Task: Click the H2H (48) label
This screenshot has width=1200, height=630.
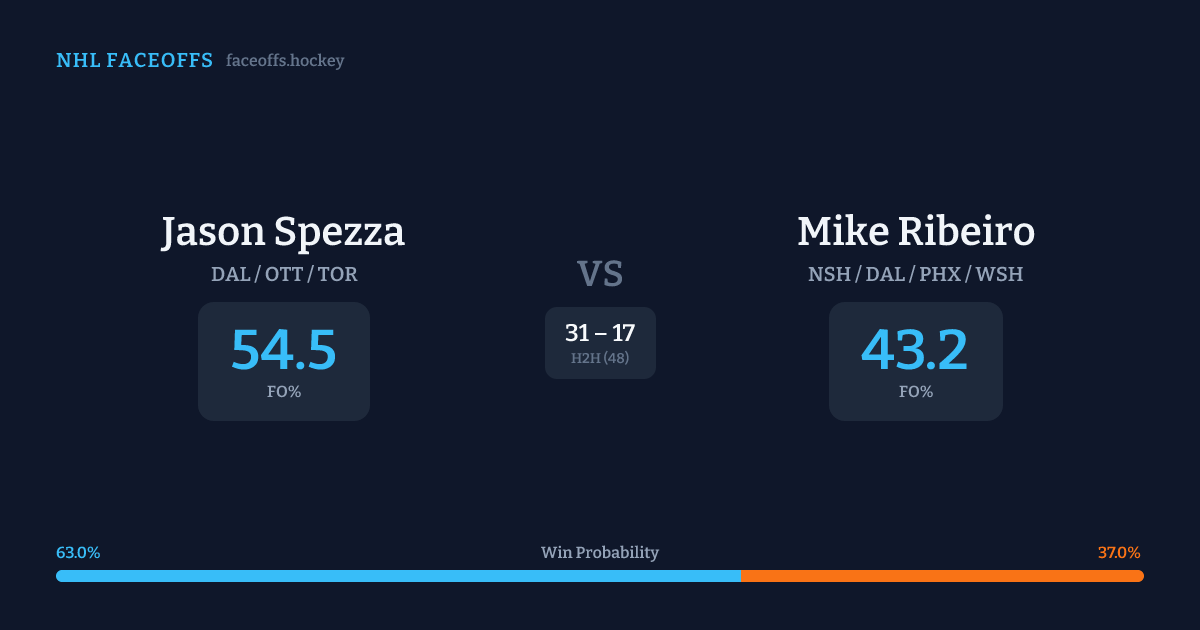Action: 600,358
